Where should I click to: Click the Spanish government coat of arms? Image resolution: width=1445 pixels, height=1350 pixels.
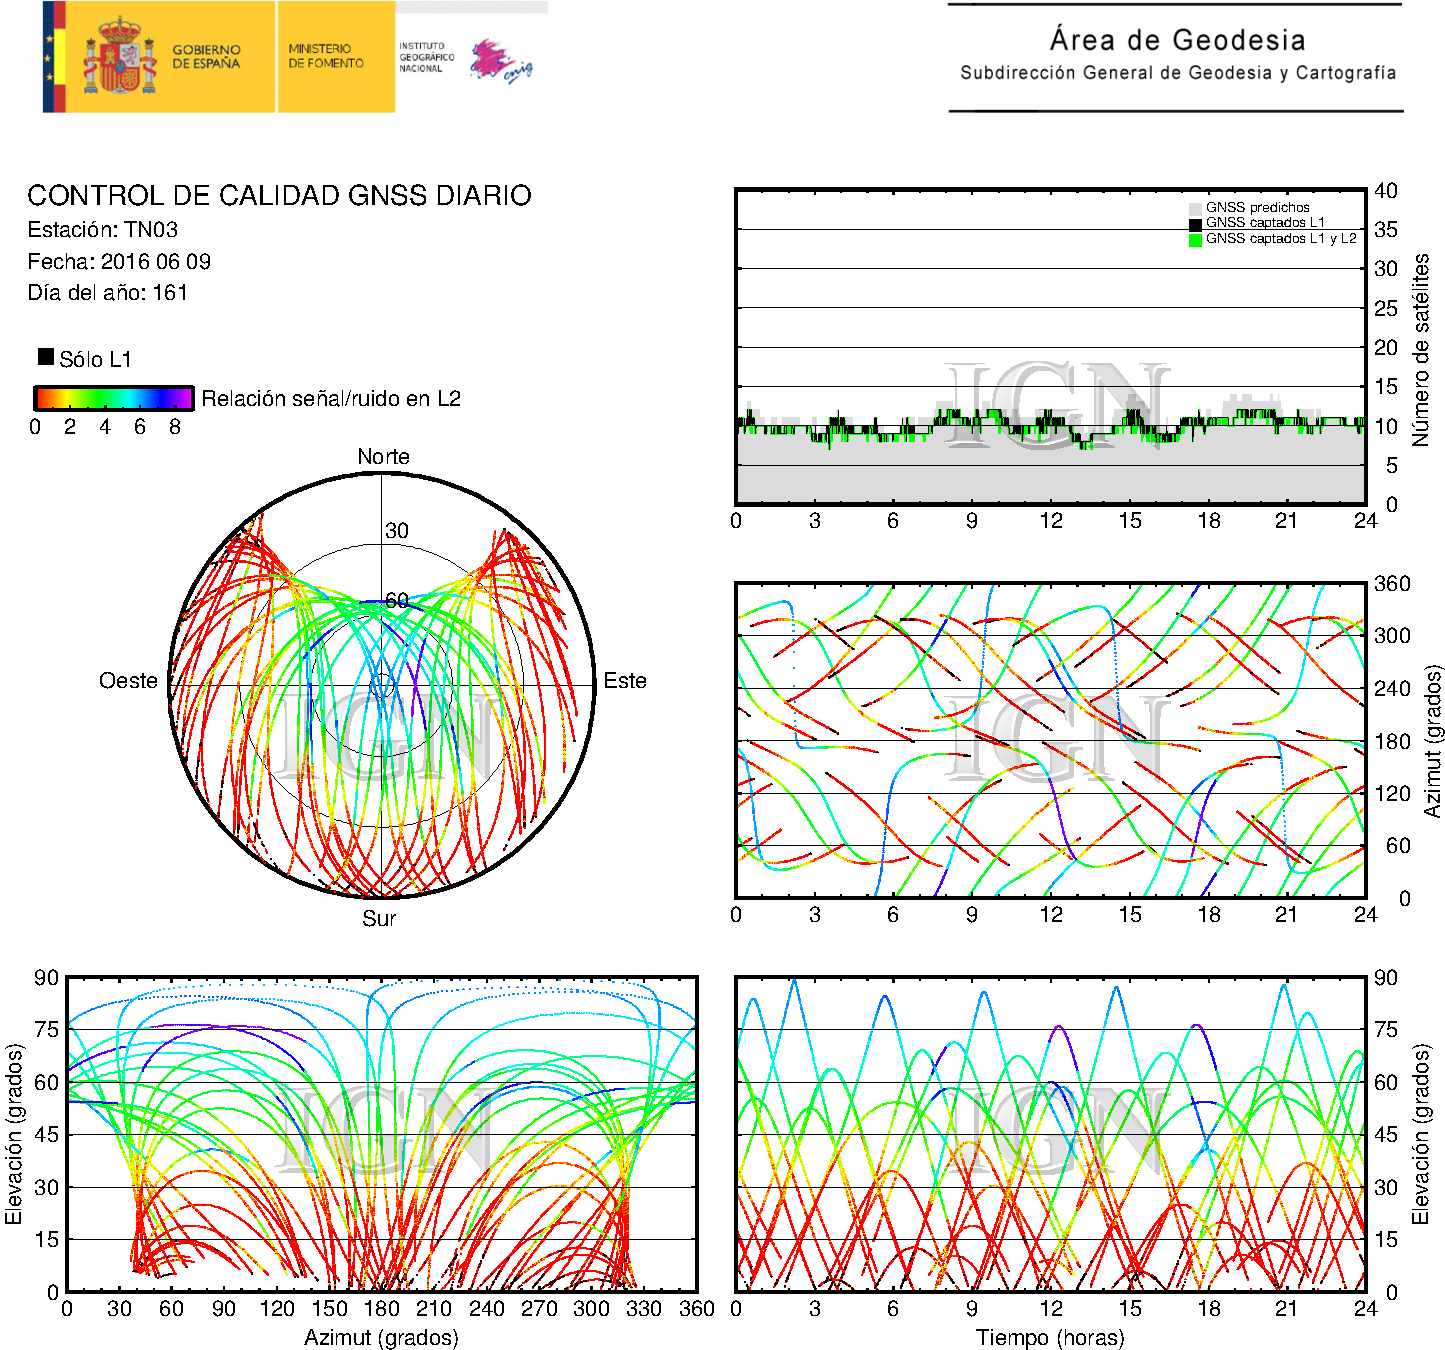pos(119,57)
